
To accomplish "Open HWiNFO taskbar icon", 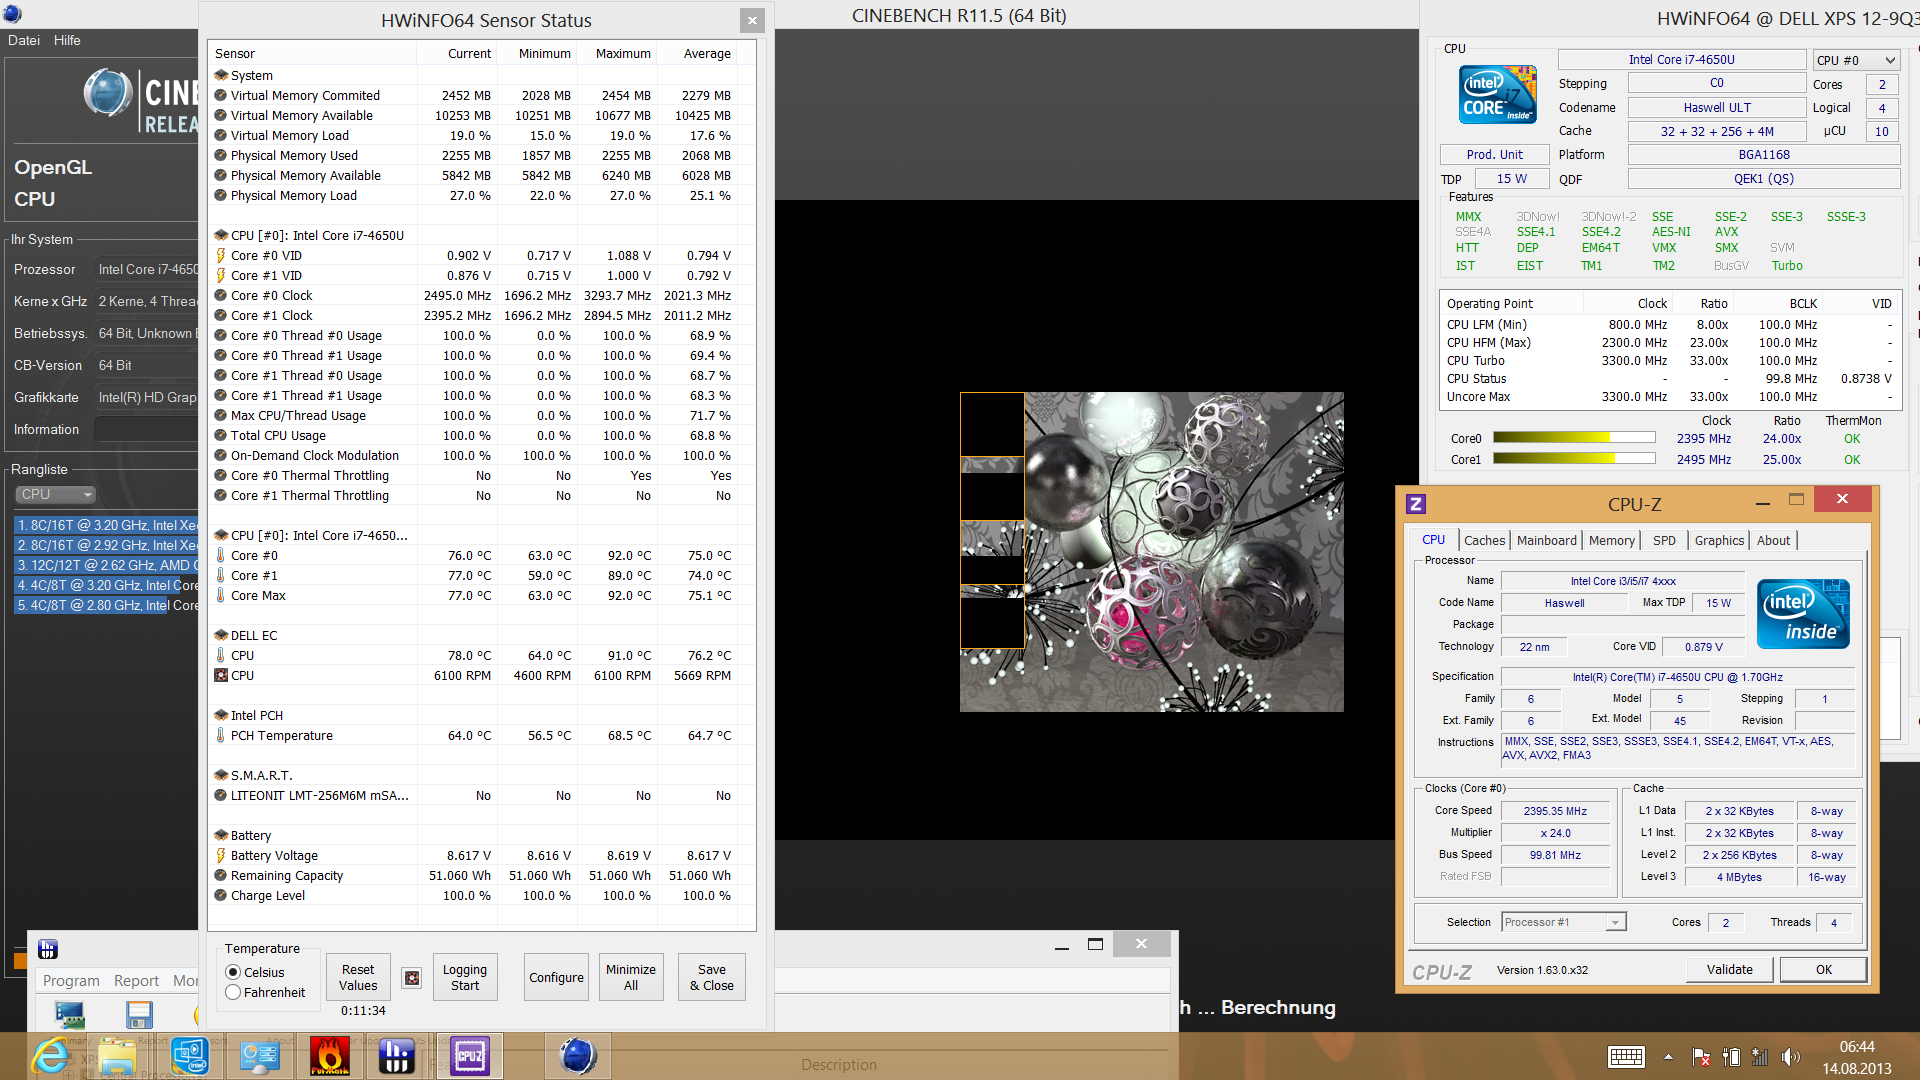I will click(x=397, y=1056).
